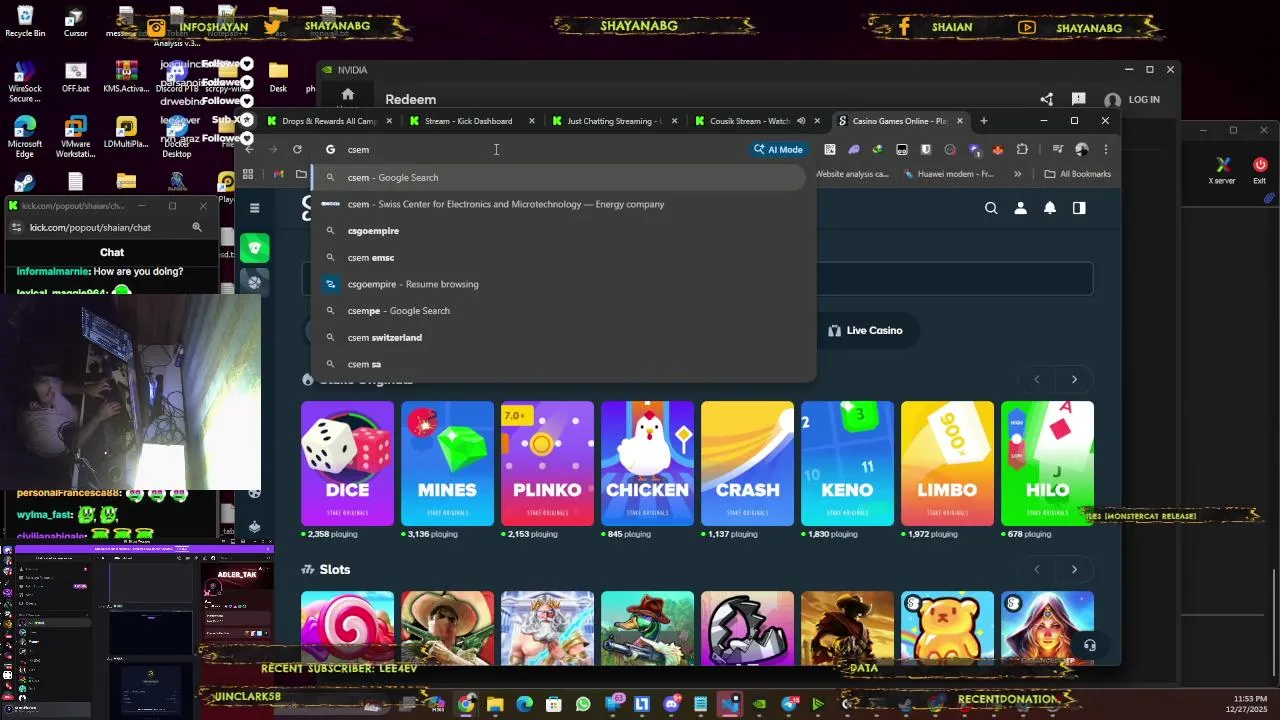The height and width of the screenshot is (720, 1280).
Task: Open the Plinko game thumbnail
Action: [547, 463]
